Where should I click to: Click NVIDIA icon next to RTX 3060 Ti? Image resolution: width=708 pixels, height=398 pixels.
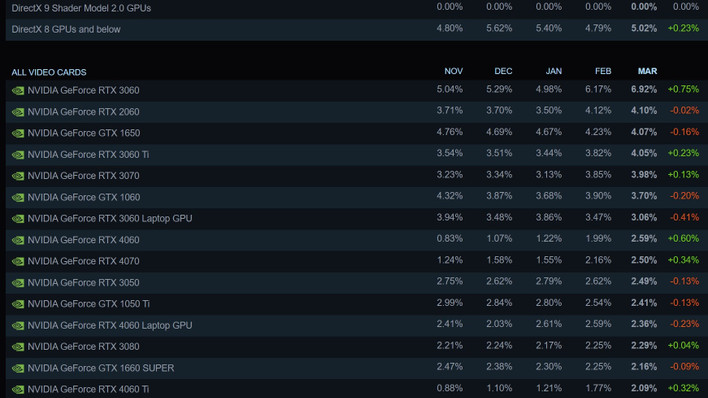18,155
